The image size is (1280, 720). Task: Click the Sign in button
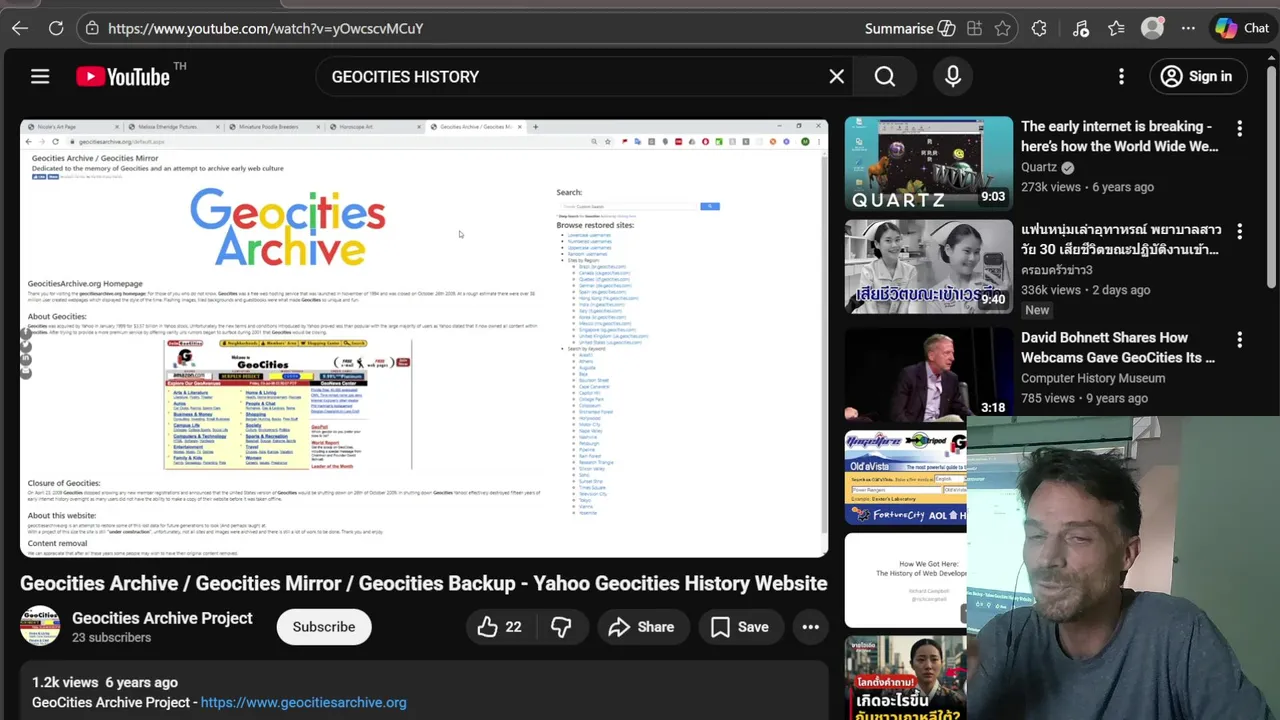tap(1196, 76)
